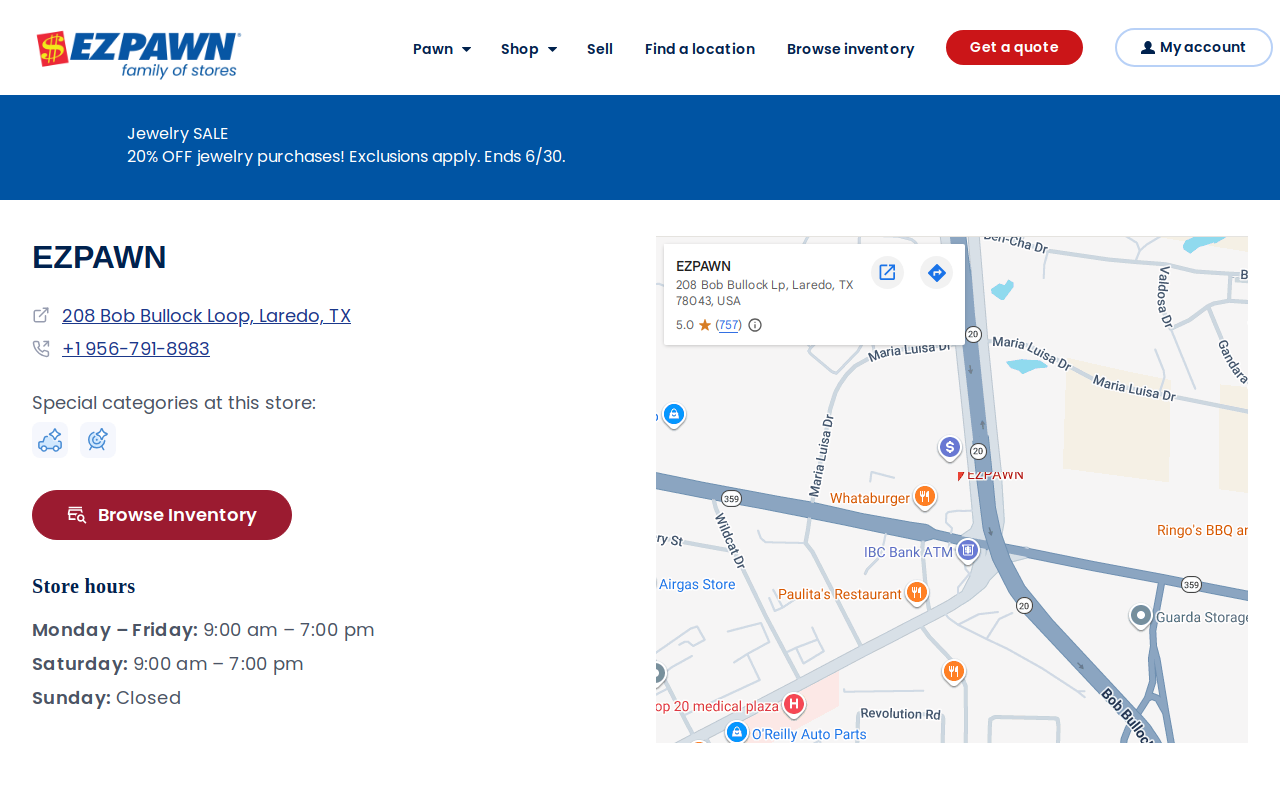Select the target special category icon
The image size is (1280, 800).
(x=98, y=440)
